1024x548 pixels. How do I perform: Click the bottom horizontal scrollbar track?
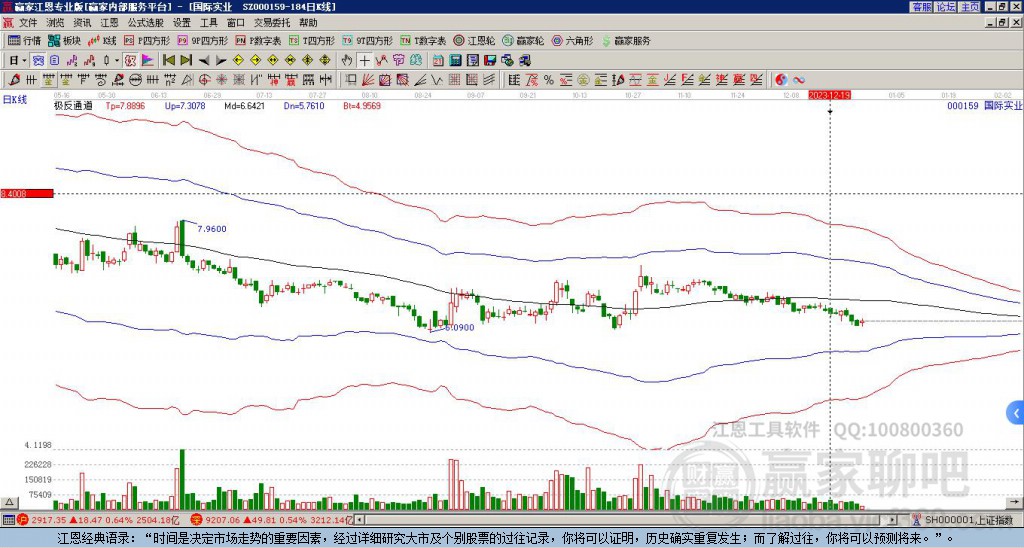pyautogui.click(x=627, y=520)
